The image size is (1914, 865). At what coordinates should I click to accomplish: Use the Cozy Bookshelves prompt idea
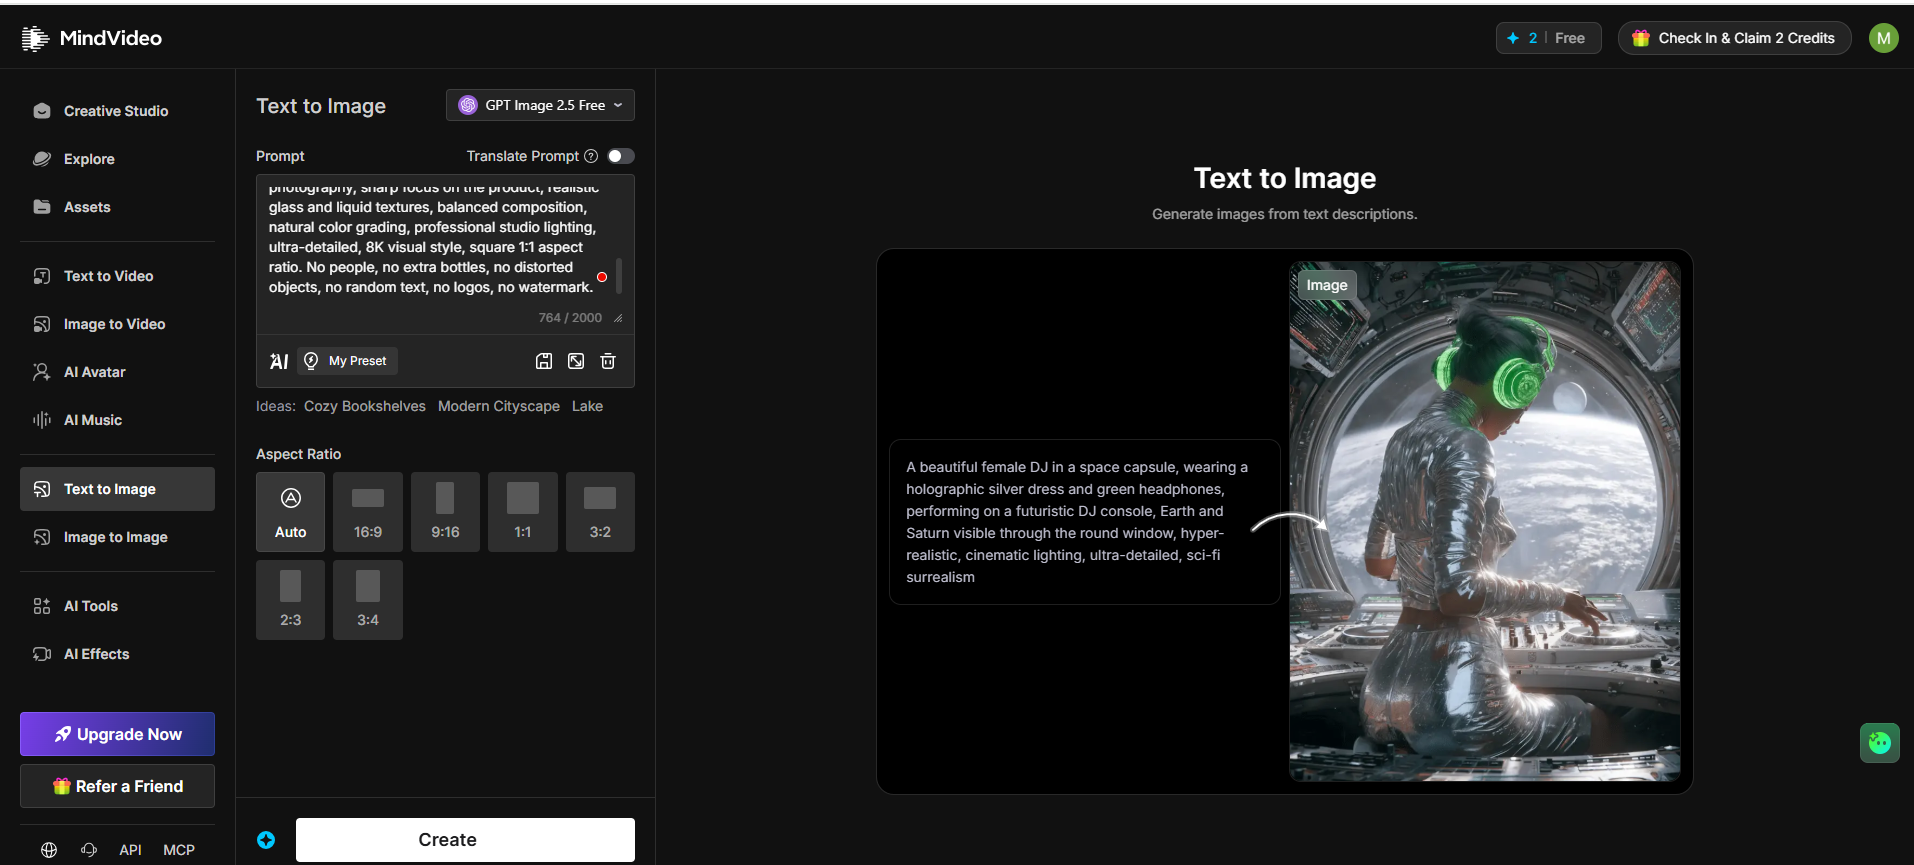tap(365, 406)
